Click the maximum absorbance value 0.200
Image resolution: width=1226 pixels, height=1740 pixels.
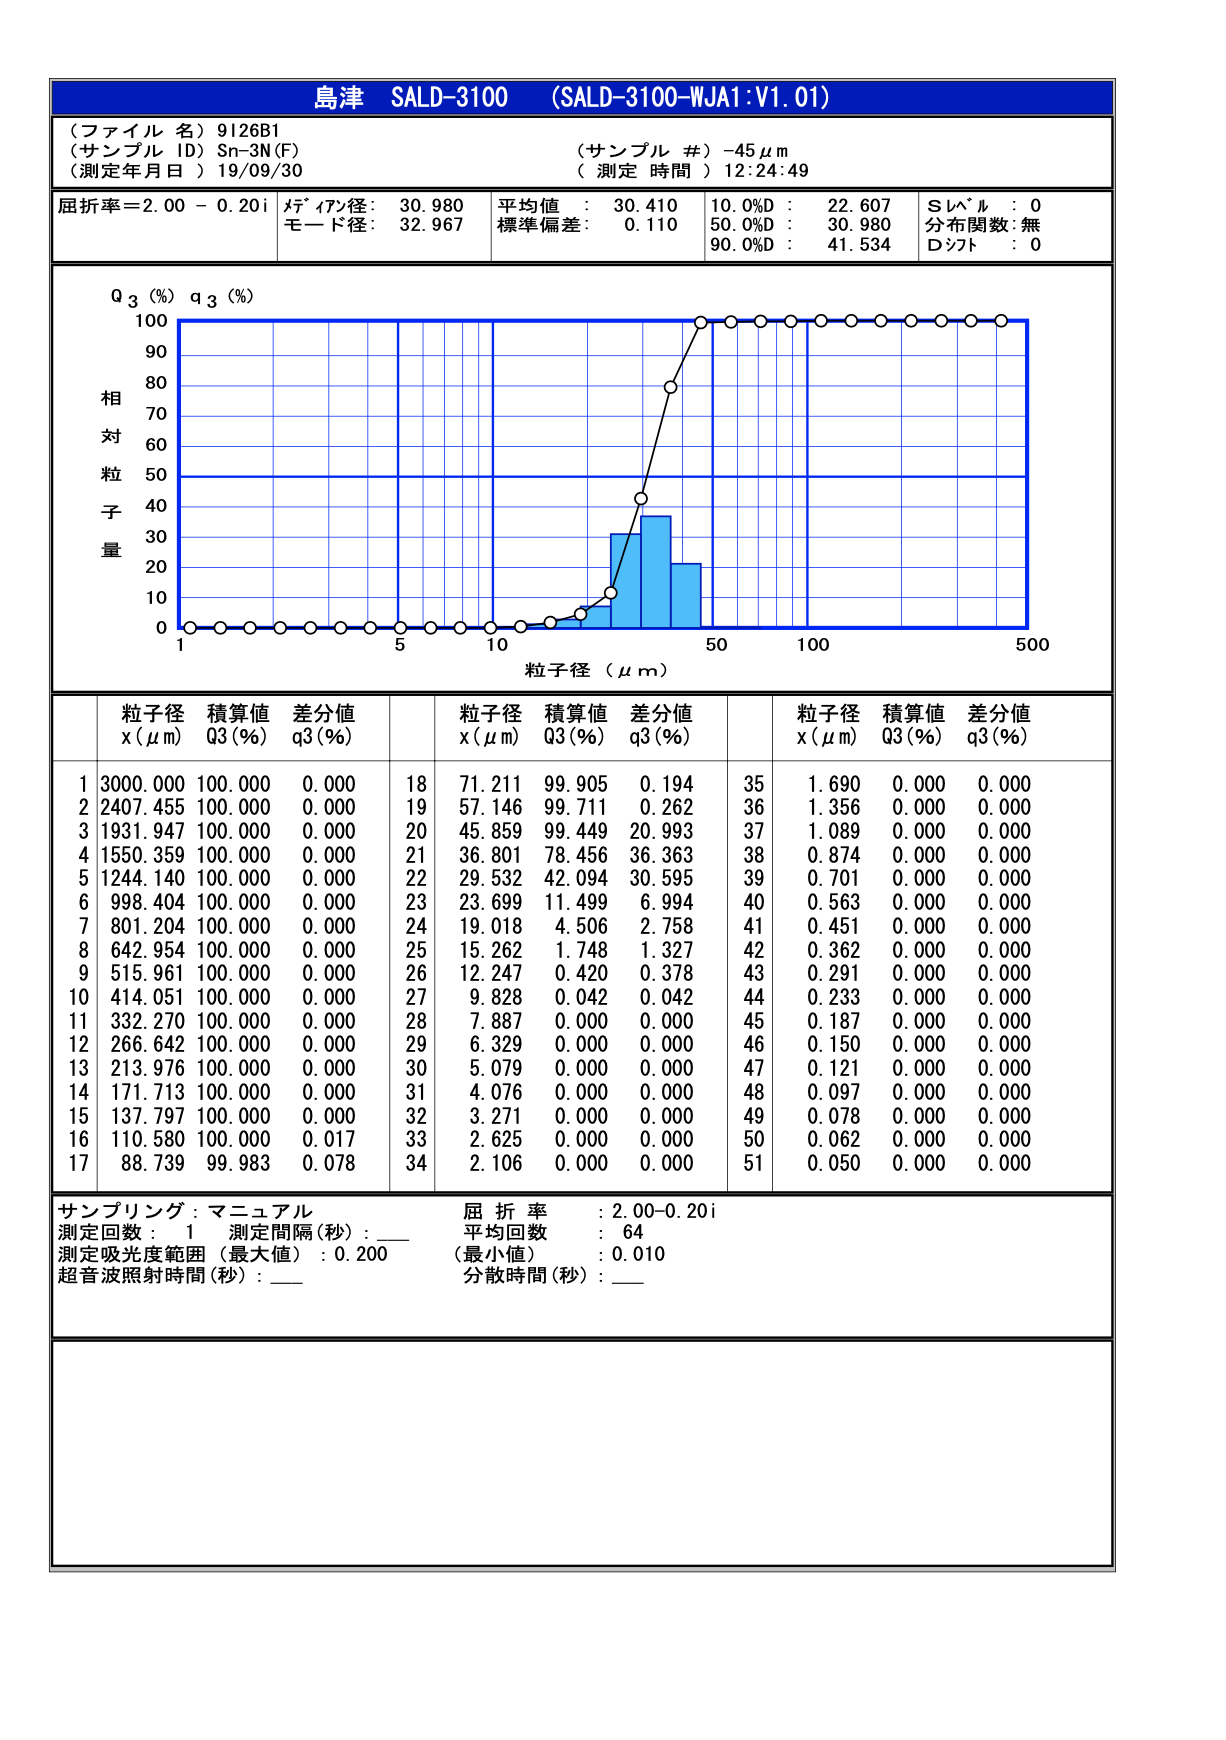360,1254
